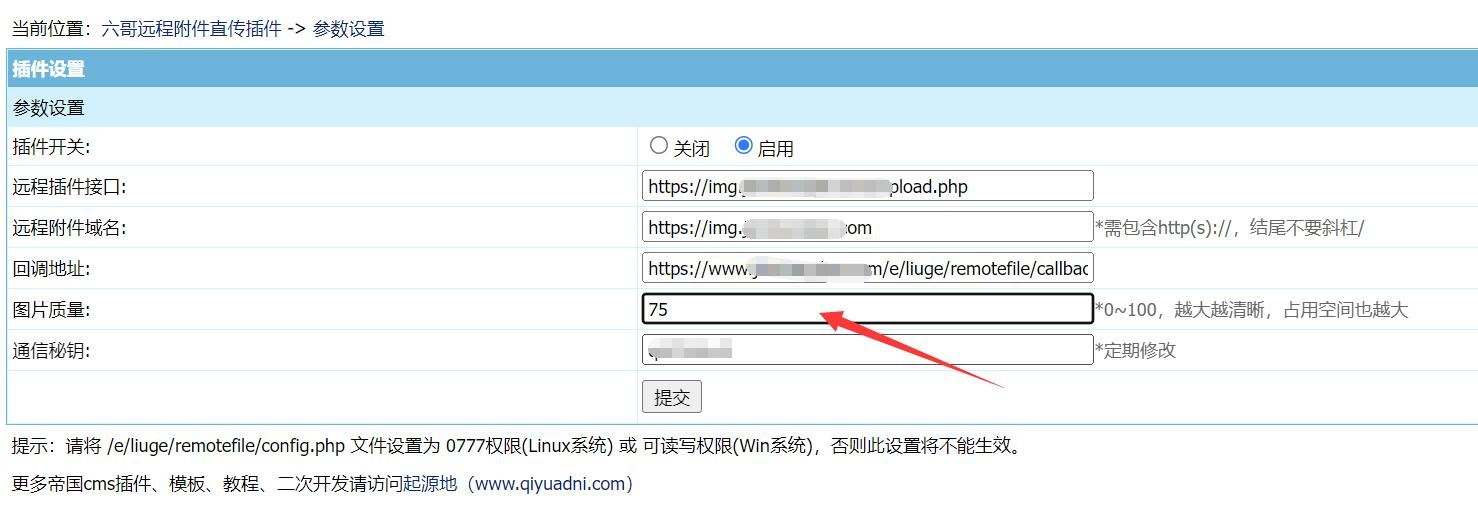Click the config.php permission tip text
This screenshot has width=1478, height=527.
tap(518, 446)
